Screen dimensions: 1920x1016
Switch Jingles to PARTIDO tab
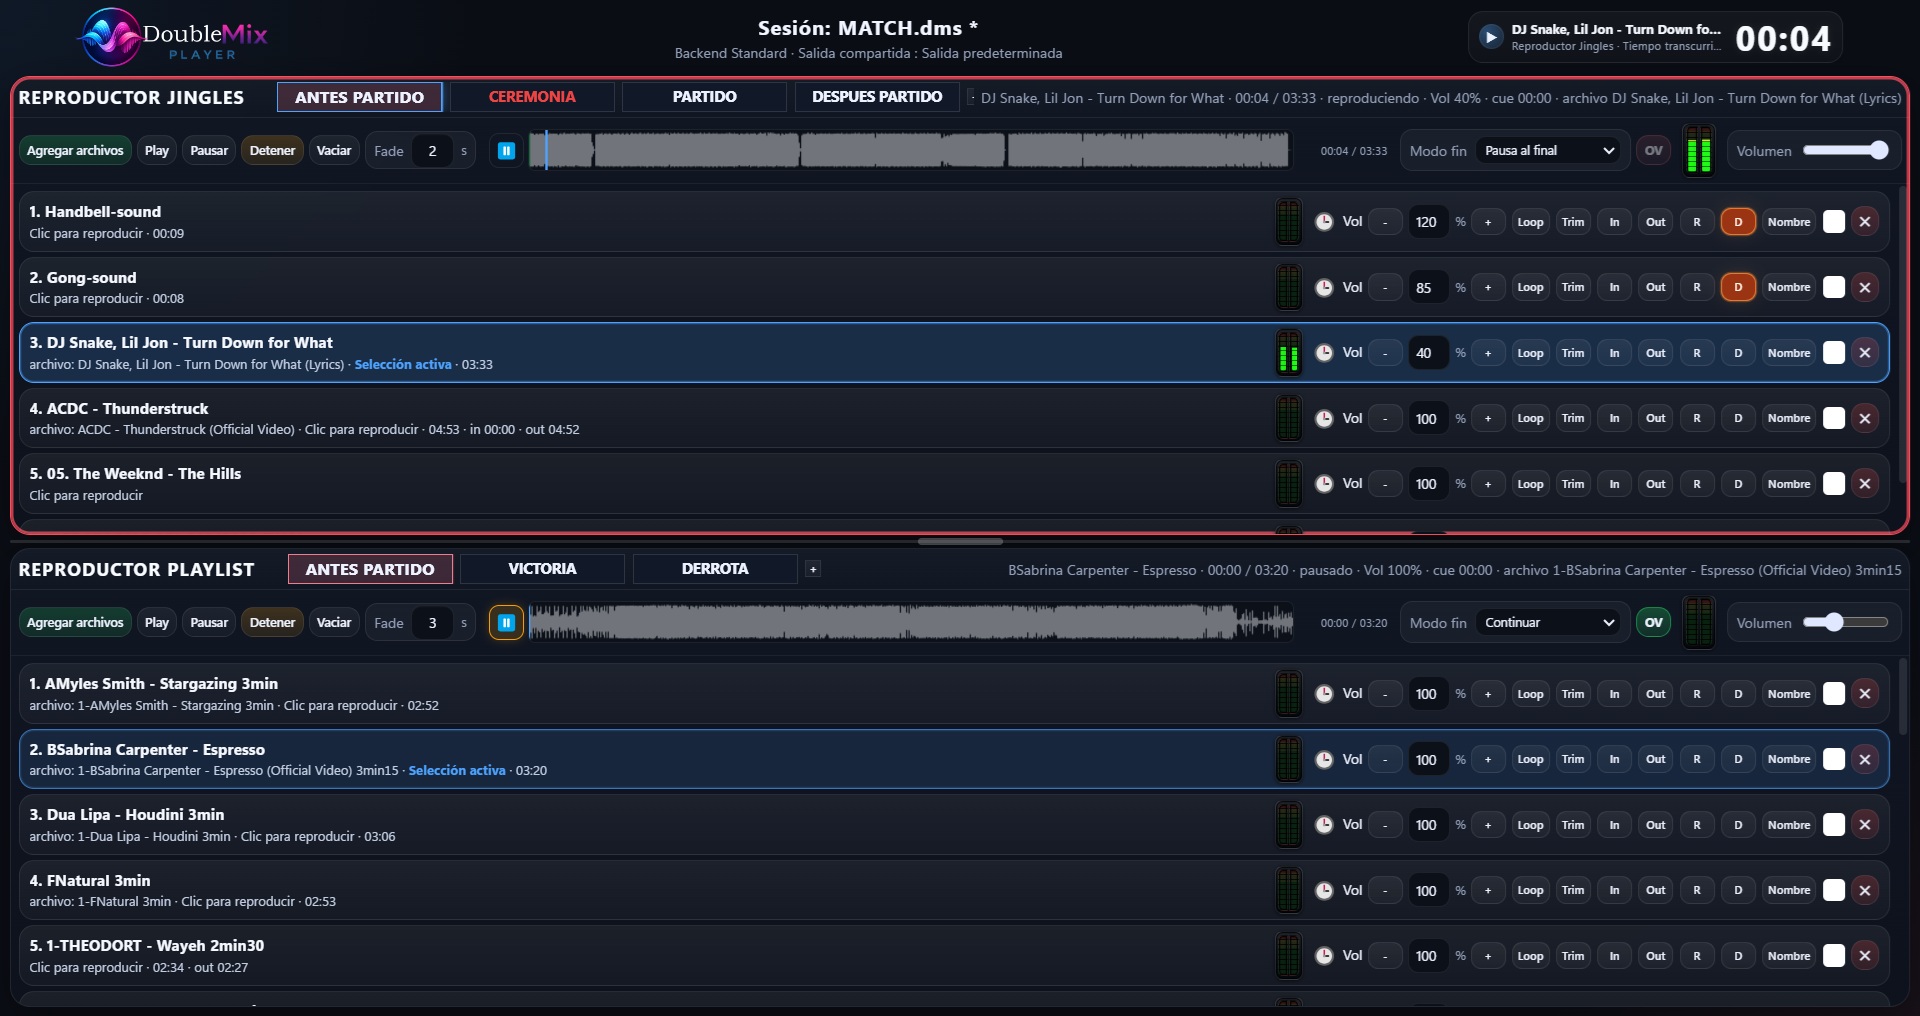point(704,97)
